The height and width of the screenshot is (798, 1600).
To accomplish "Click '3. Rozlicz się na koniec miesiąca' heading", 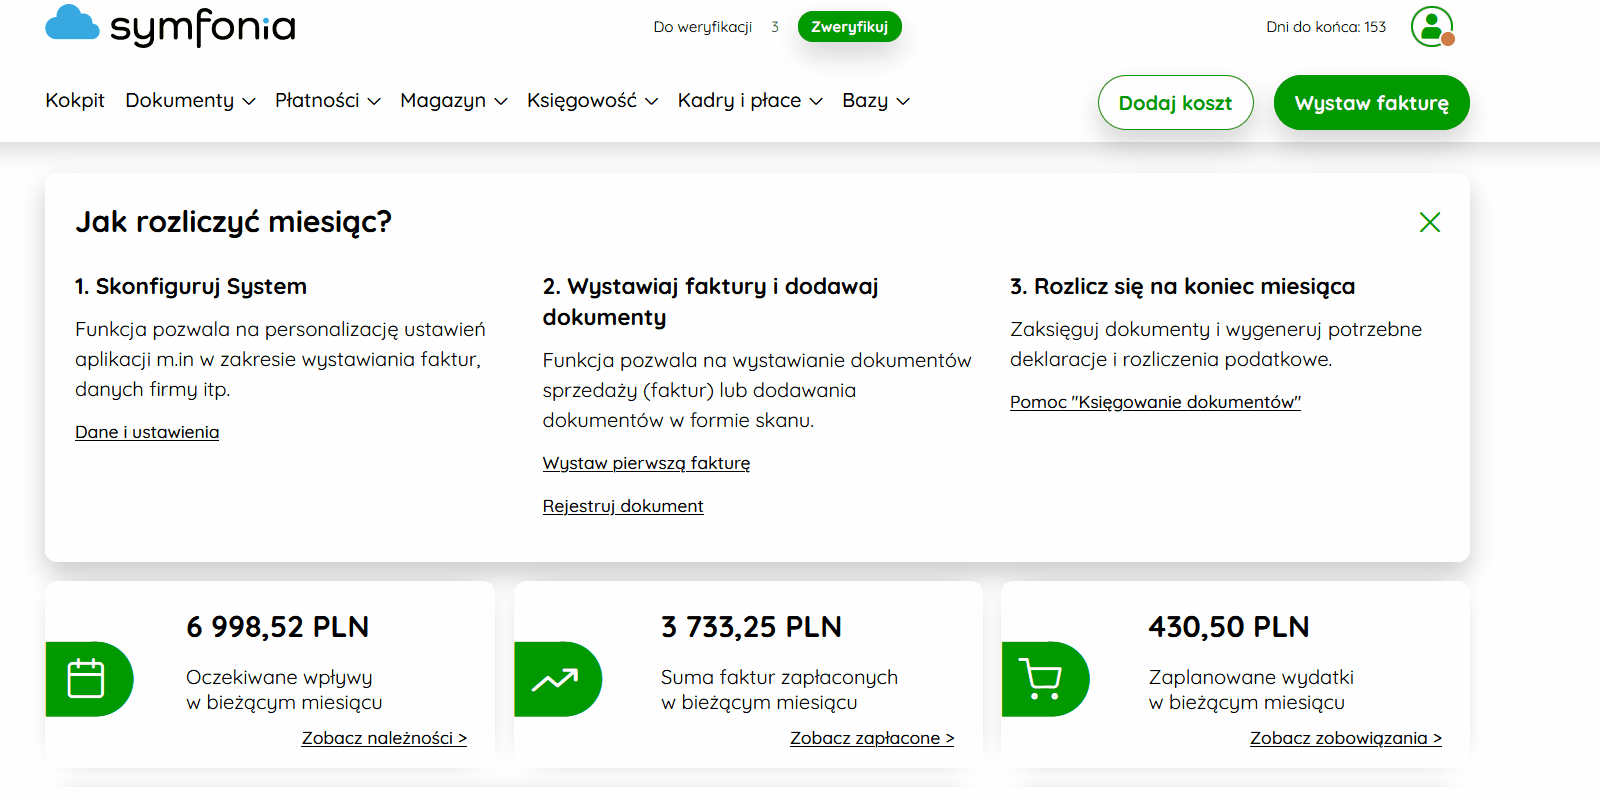I will point(1183,286).
